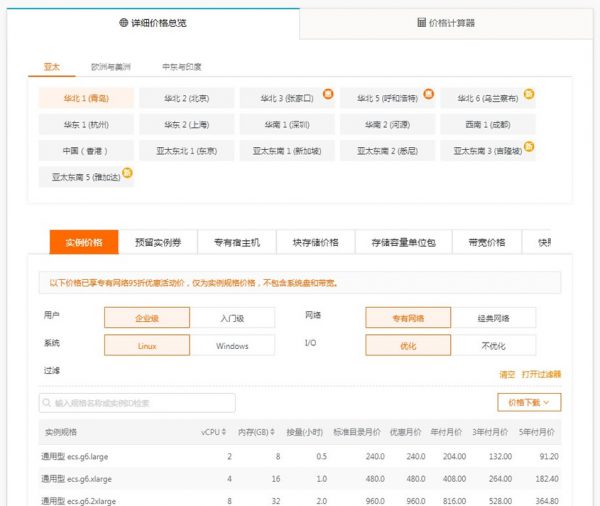The width and height of the screenshot is (600, 506).
Task: Click badge icon on 亚太东南 5 (雅加达)
Action: pyautogui.click(x=127, y=172)
